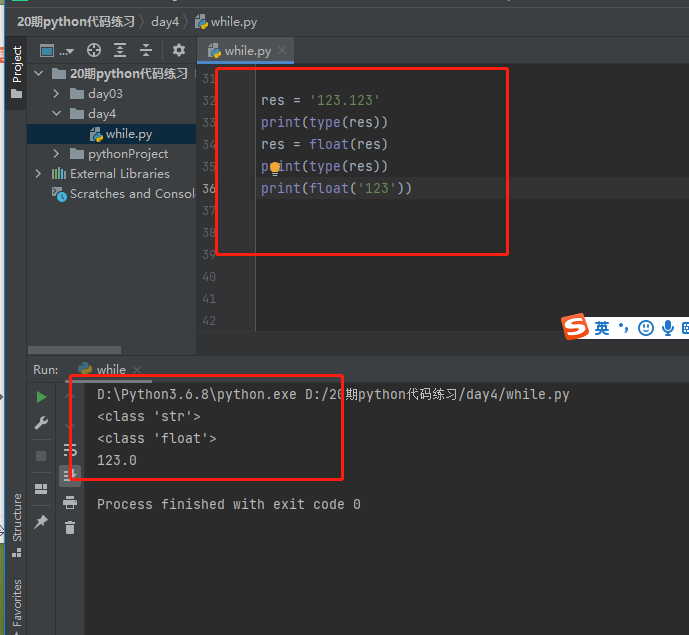Select pythonProject folder in tree

tap(119, 154)
